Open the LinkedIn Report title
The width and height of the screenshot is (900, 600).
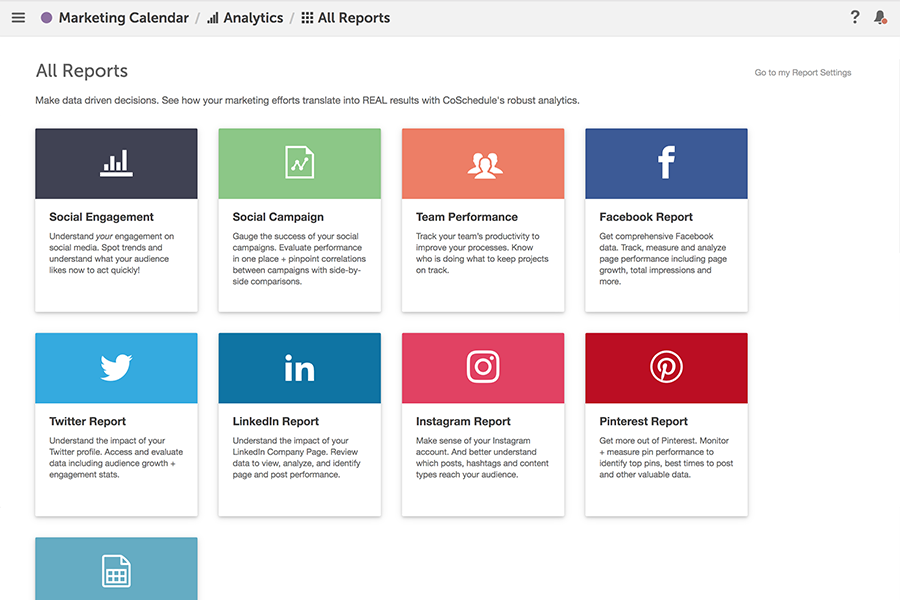(276, 421)
